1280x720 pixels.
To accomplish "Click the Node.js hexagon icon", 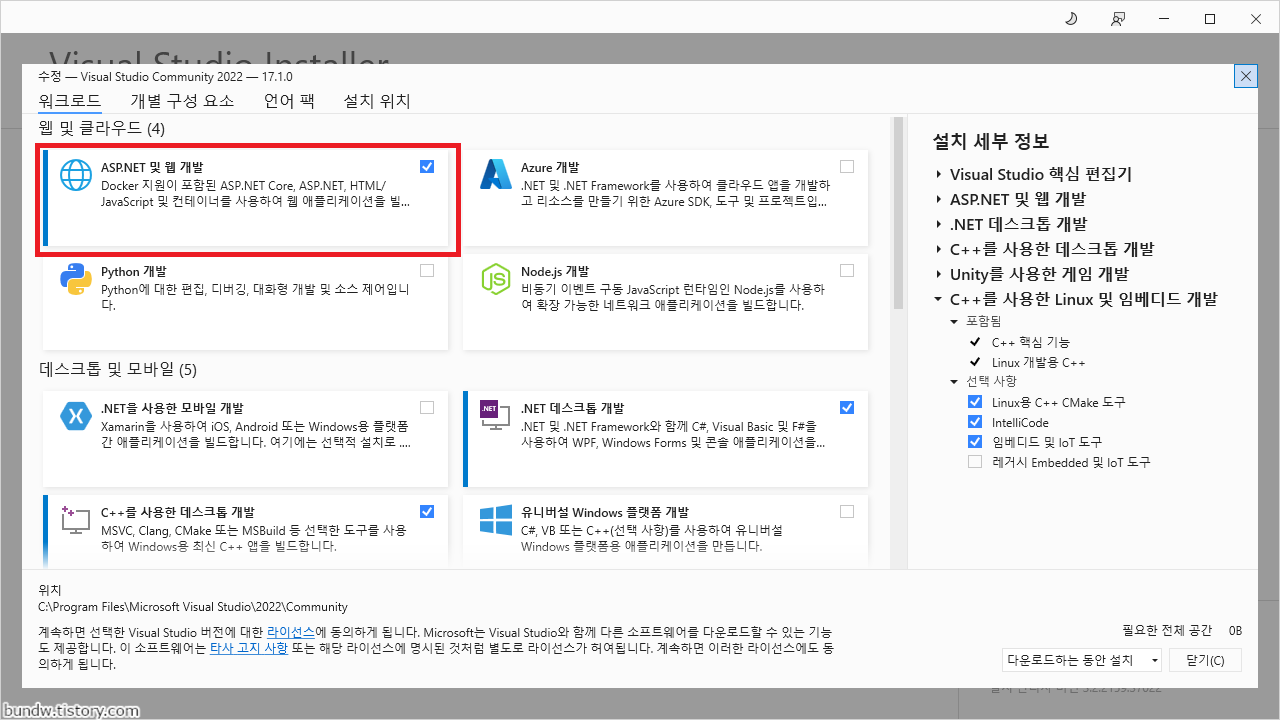I will coord(496,279).
